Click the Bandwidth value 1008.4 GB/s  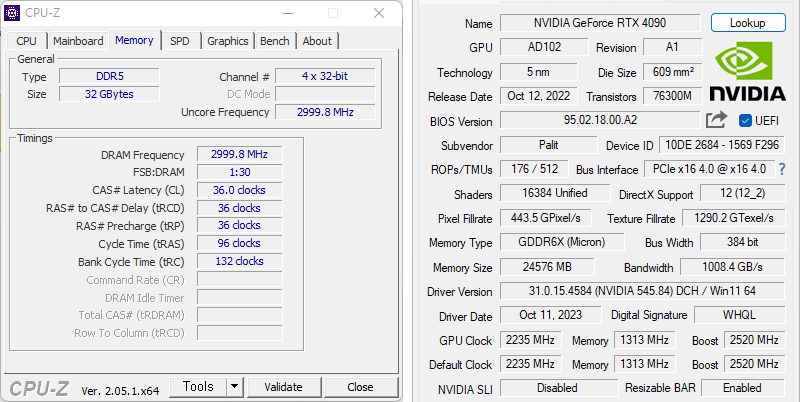[733, 266]
